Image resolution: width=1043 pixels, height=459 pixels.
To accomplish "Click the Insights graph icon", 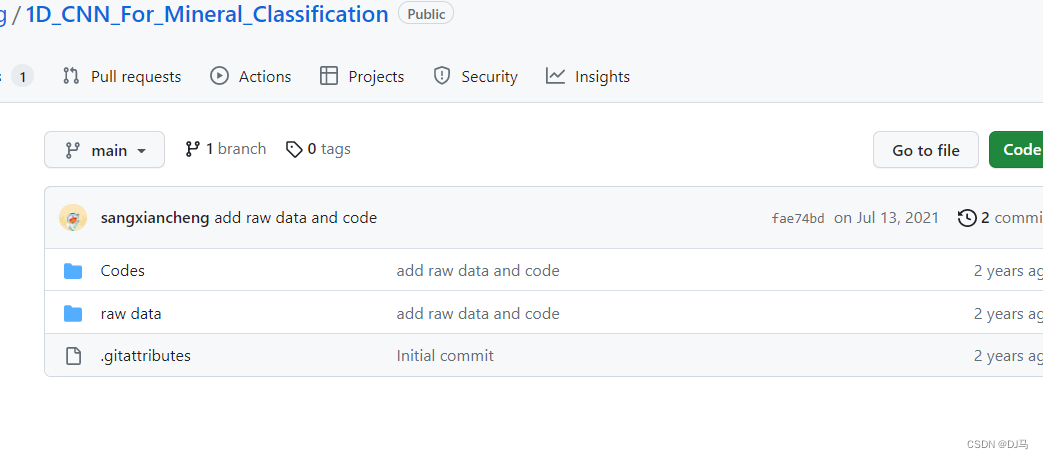I will pyautogui.click(x=555, y=76).
